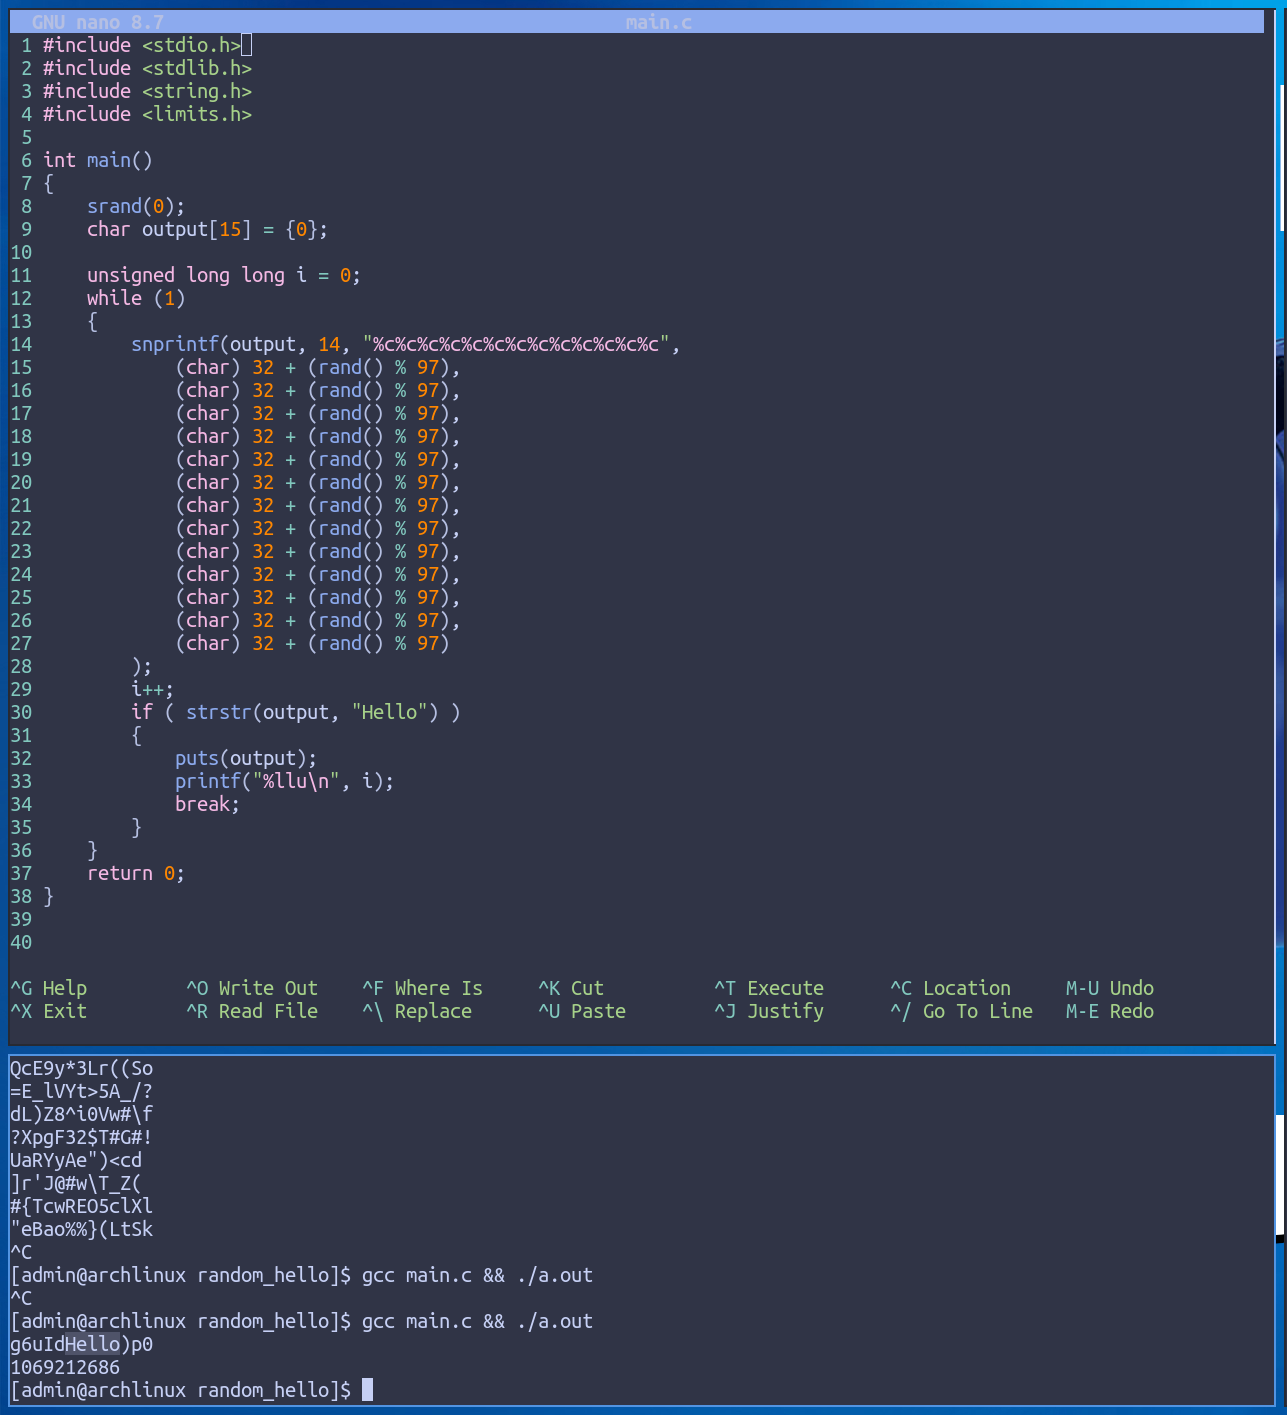Viewport: 1287px width, 1415px height.
Task: Click terminal output line UaRYyAe")<cd
Action: [76, 1160]
